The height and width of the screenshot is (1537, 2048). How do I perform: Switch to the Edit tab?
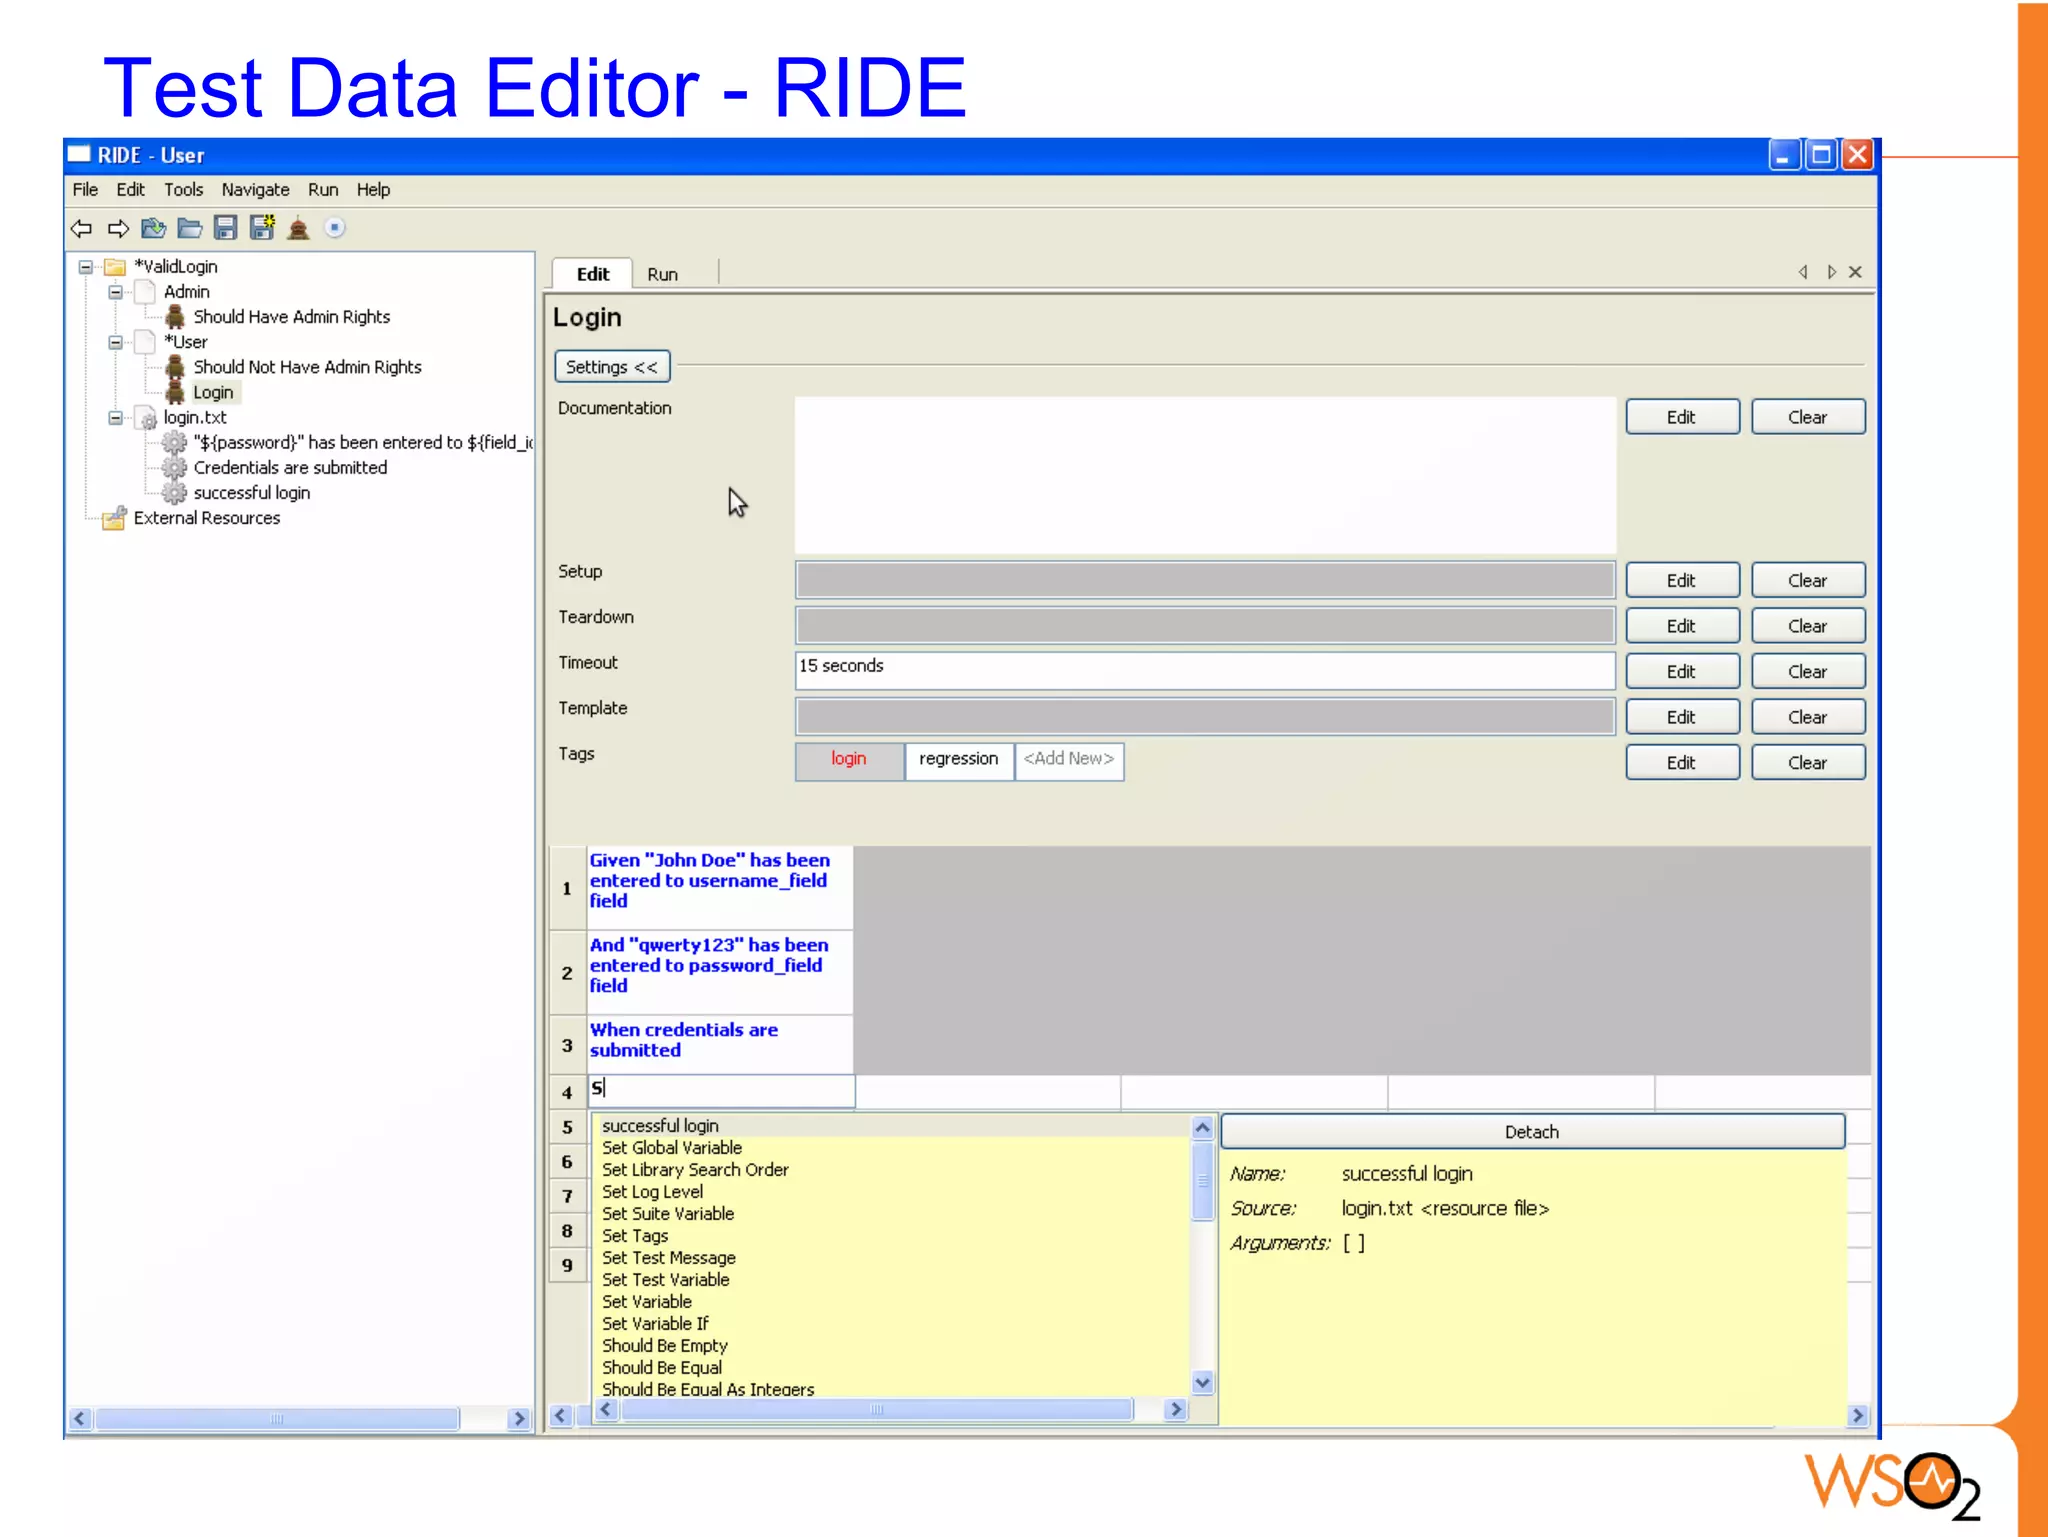[x=593, y=274]
